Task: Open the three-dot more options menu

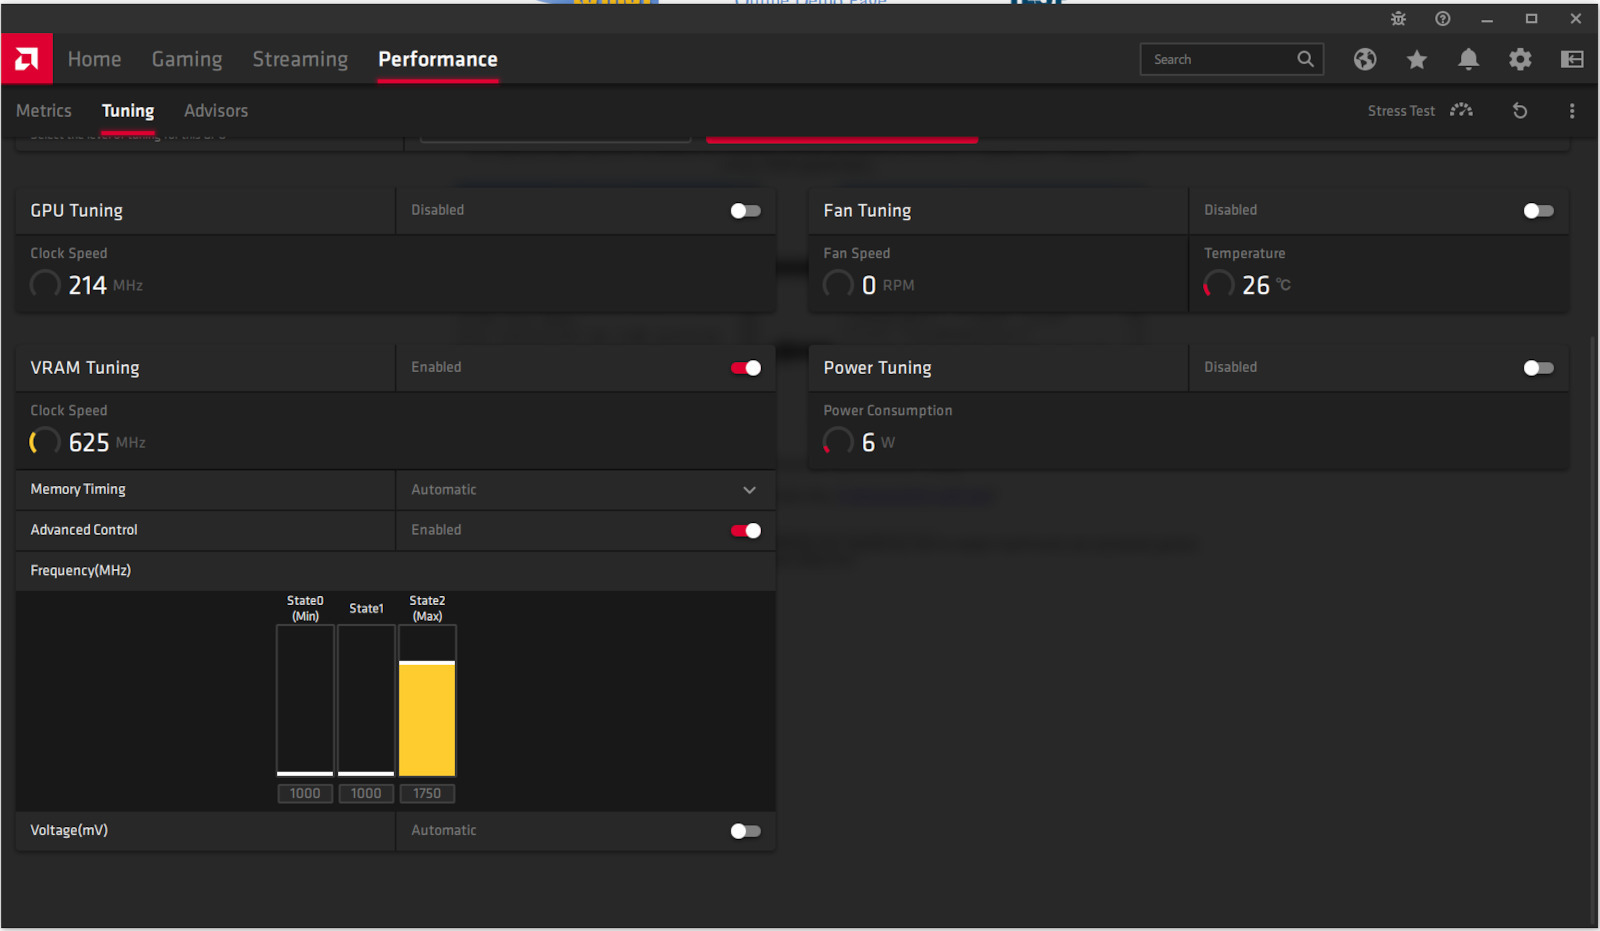Action: pos(1571,111)
